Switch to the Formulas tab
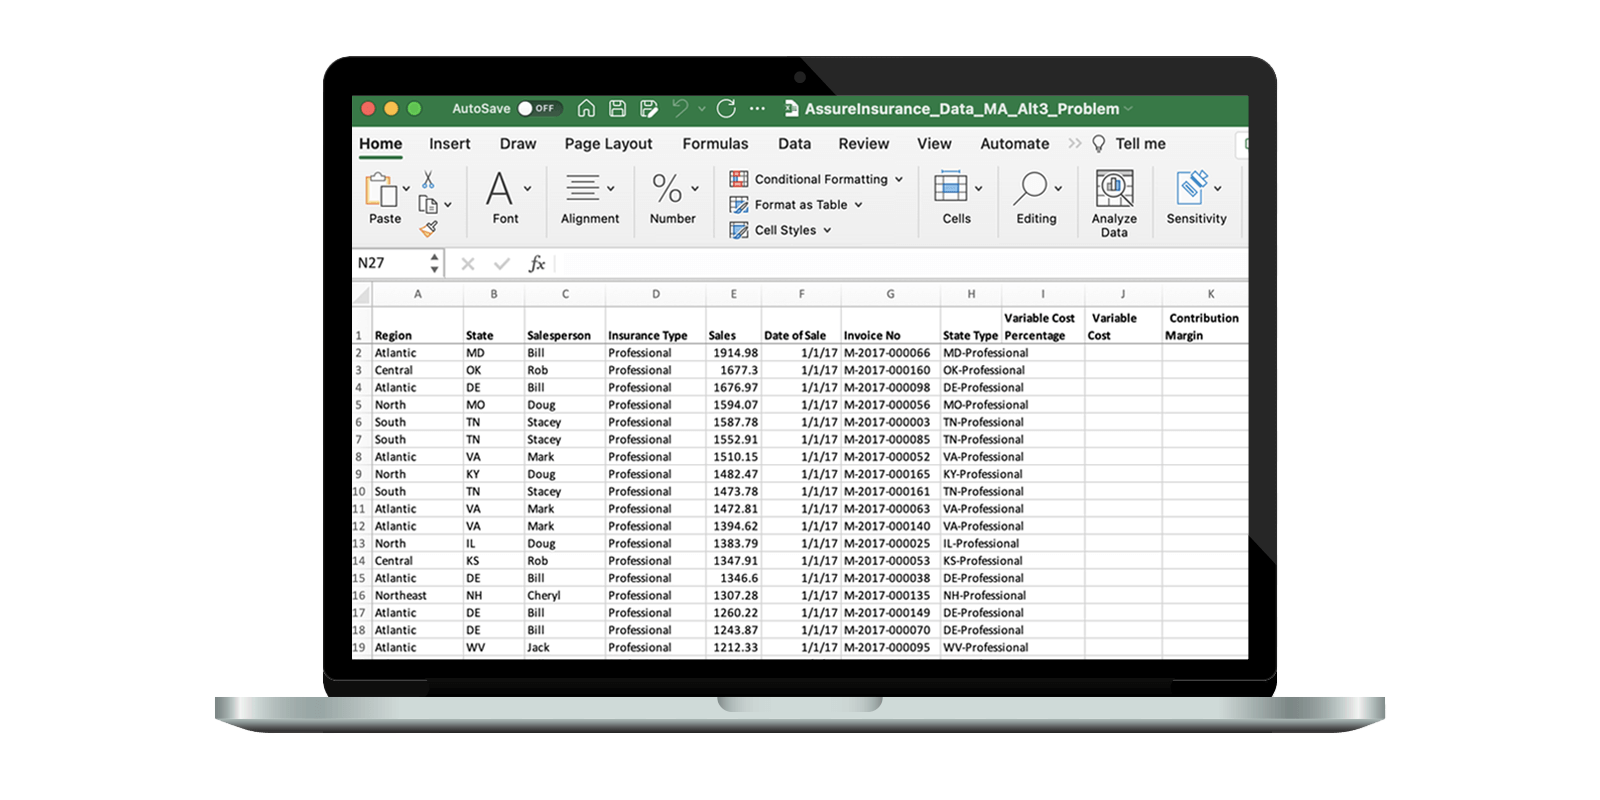This screenshot has height=800, width=1600. [x=715, y=144]
